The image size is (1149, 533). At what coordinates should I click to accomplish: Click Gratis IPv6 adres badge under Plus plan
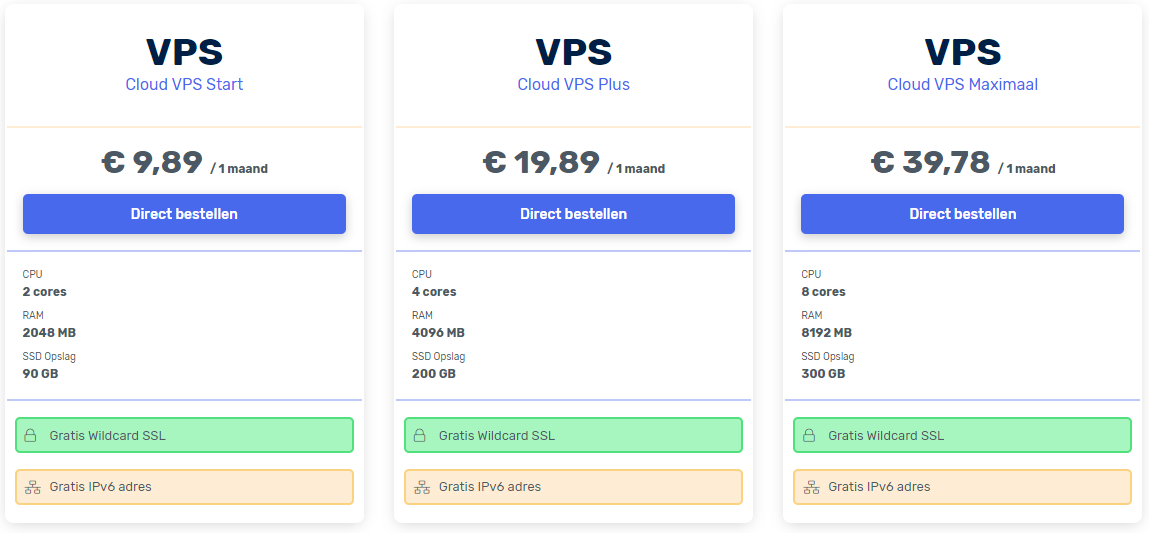573,487
